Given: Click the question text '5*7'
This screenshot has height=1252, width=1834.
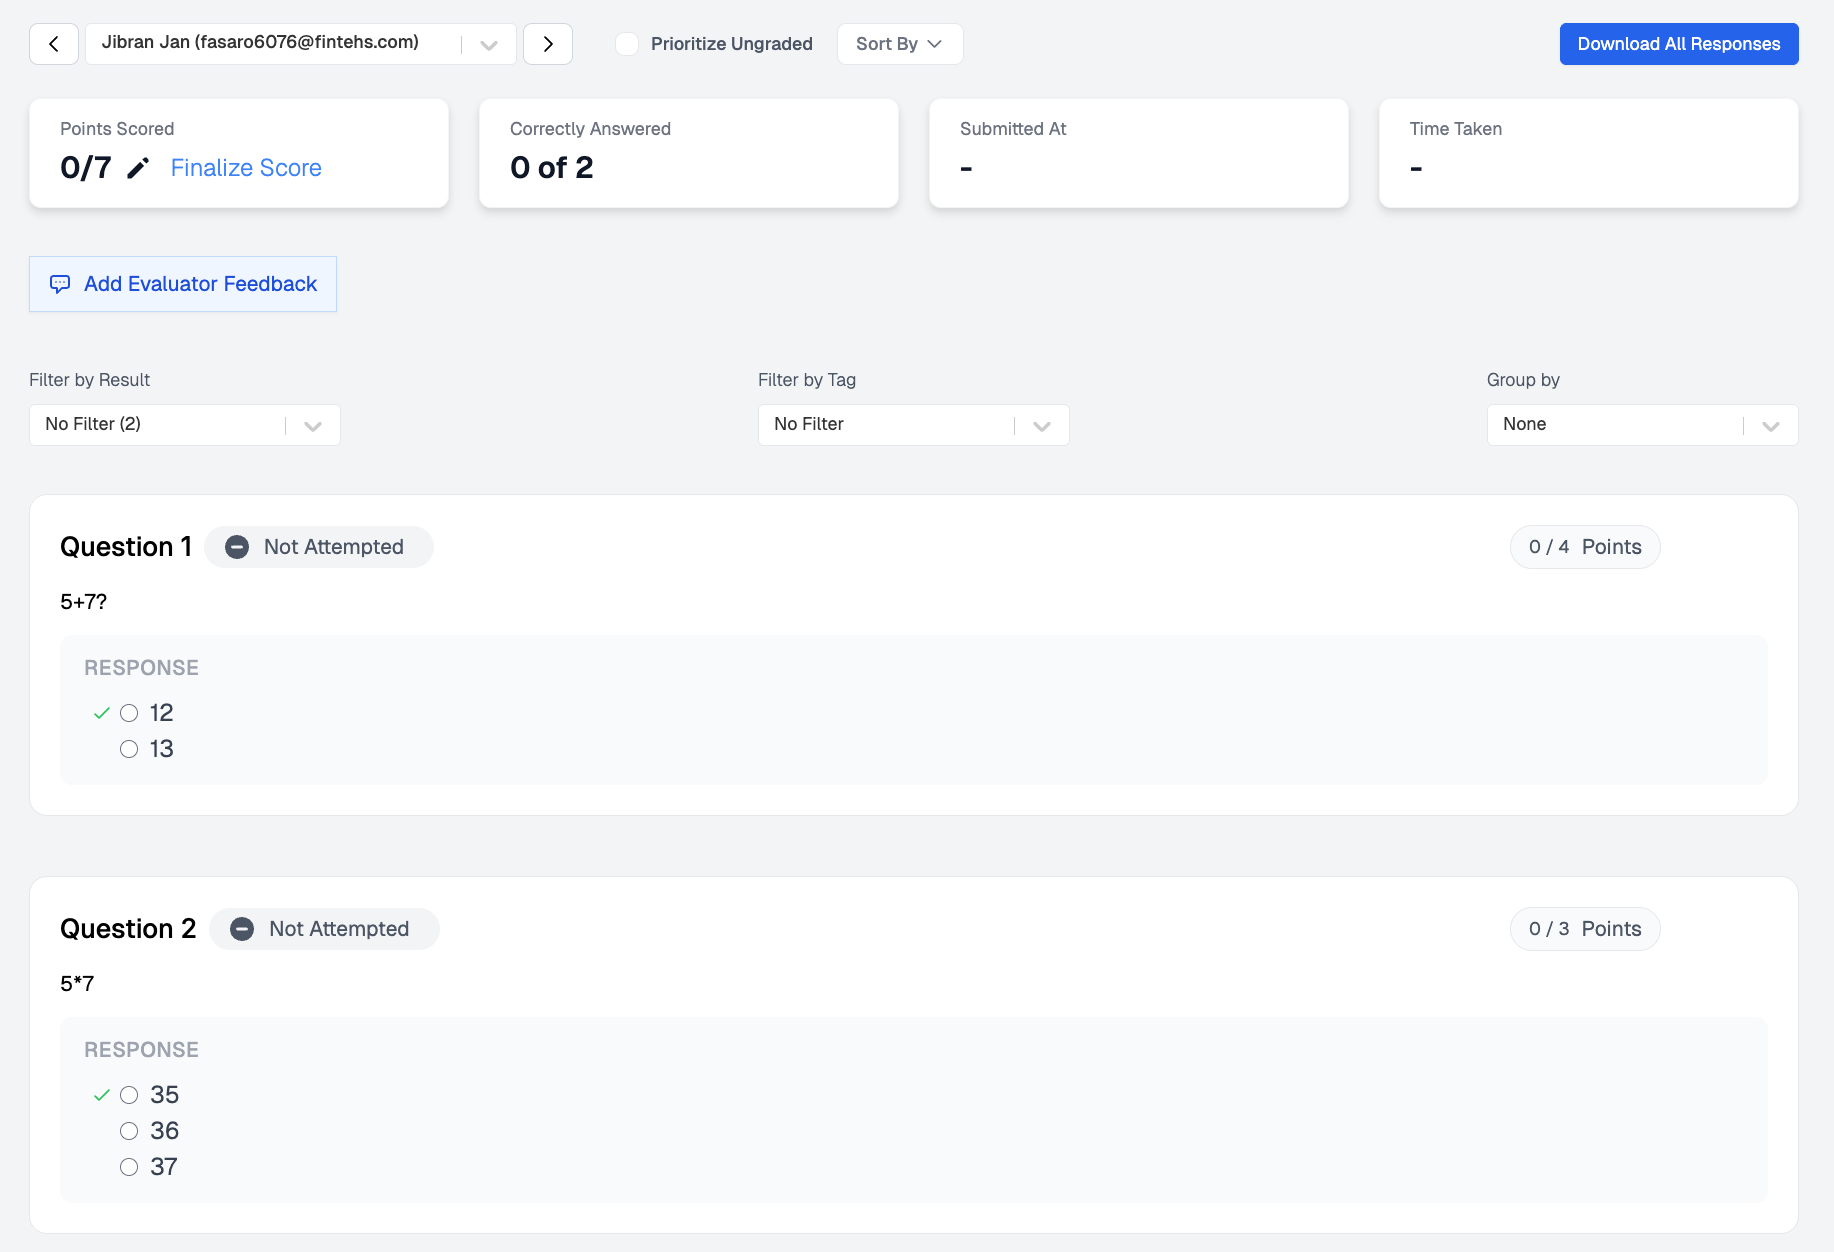Looking at the screenshot, I should click(77, 984).
